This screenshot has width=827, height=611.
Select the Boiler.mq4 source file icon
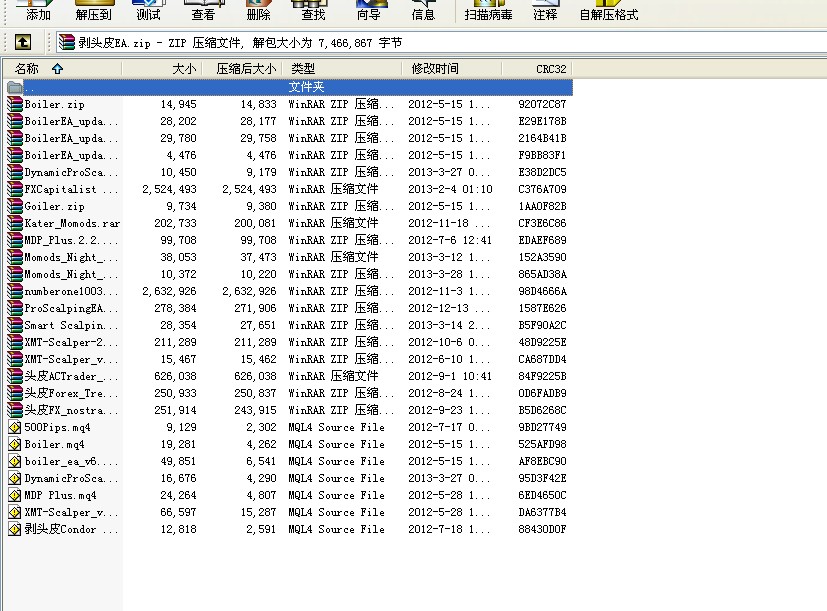tap(15, 444)
